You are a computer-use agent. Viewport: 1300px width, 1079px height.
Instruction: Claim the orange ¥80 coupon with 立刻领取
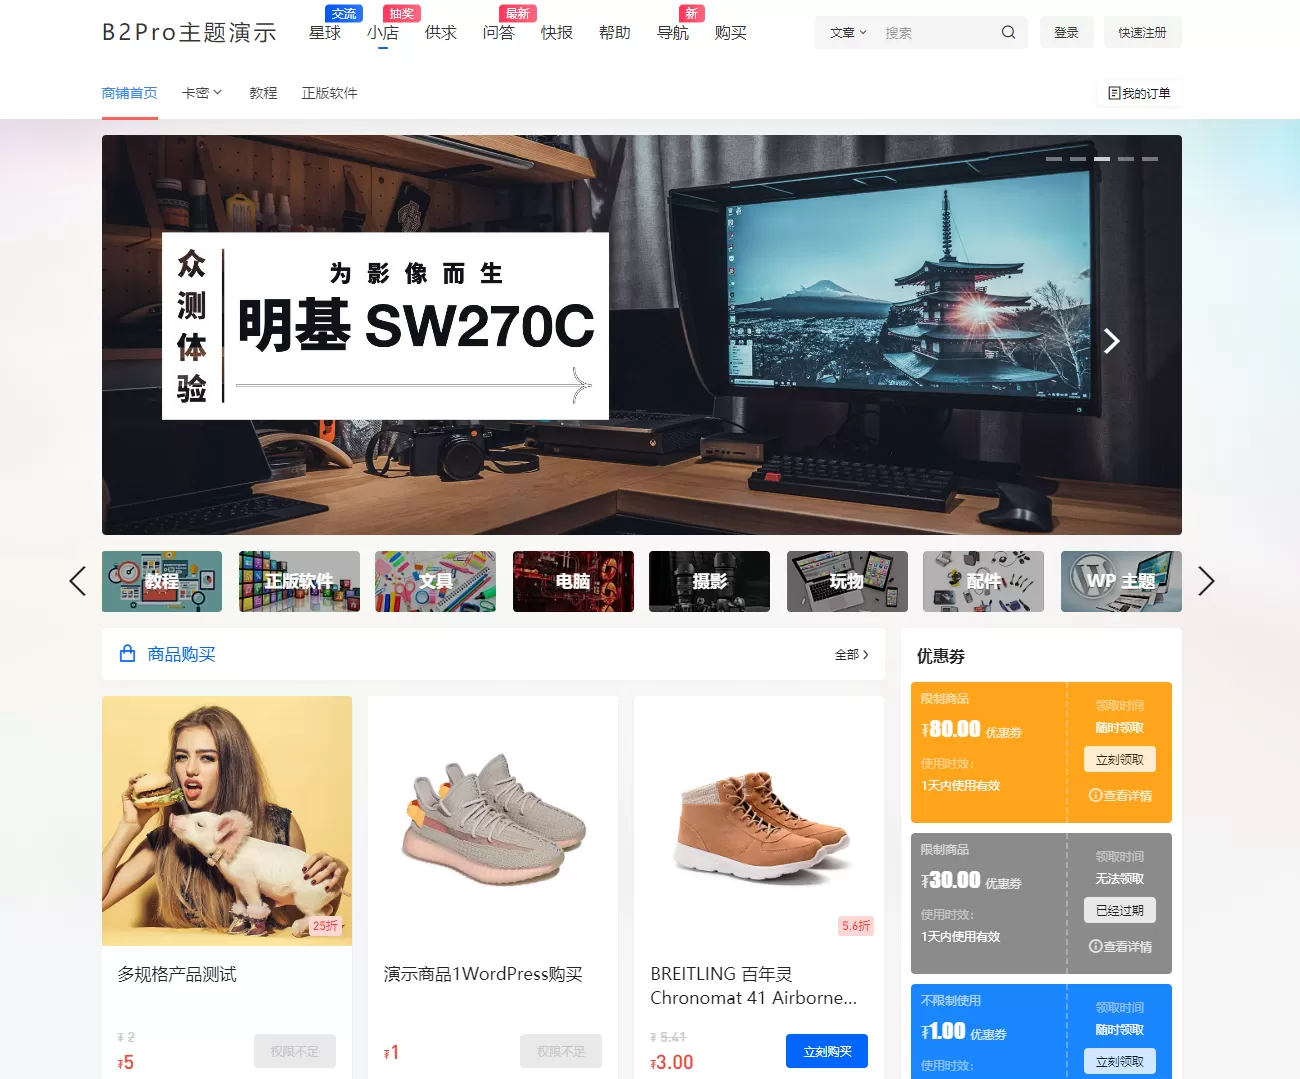pyautogui.click(x=1119, y=760)
